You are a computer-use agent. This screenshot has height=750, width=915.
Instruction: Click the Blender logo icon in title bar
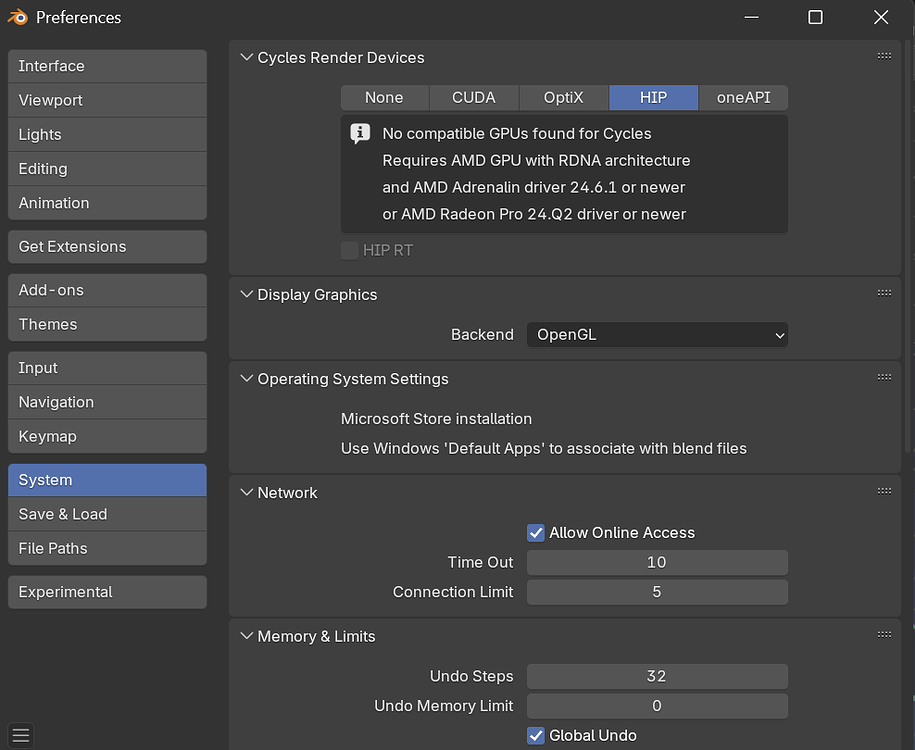click(18, 17)
